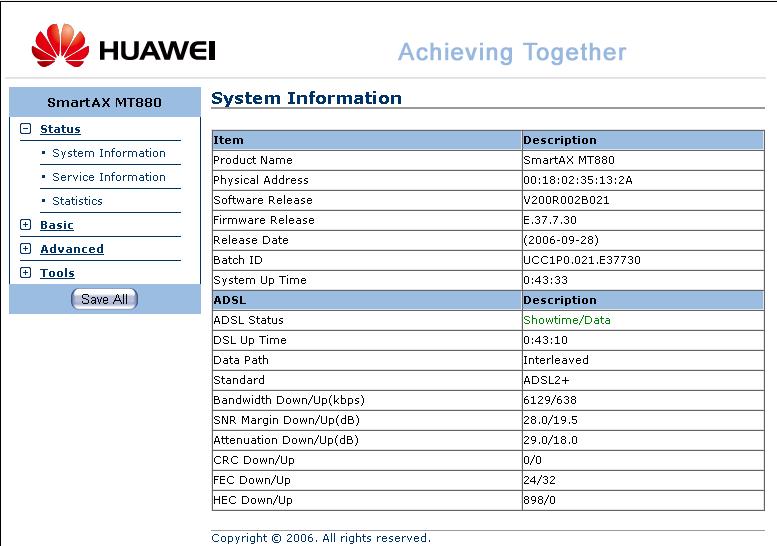Select CRC value 0/0
This screenshot has height=546, width=777.
[x=533, y=460]
